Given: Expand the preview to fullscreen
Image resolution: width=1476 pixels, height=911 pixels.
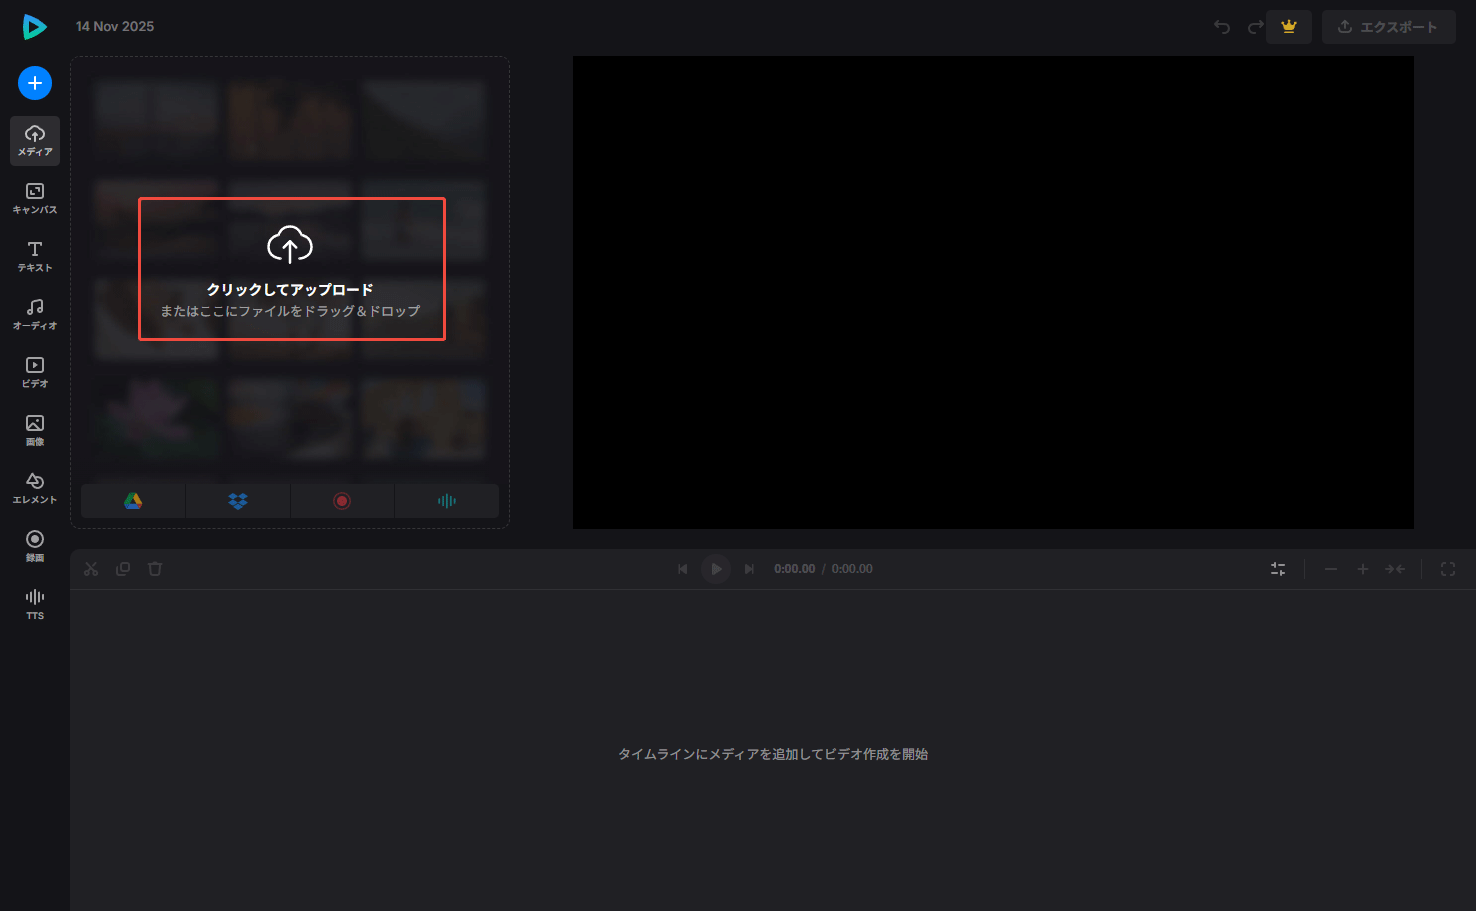Looking at the screenshot, I should coord(1448,568).
